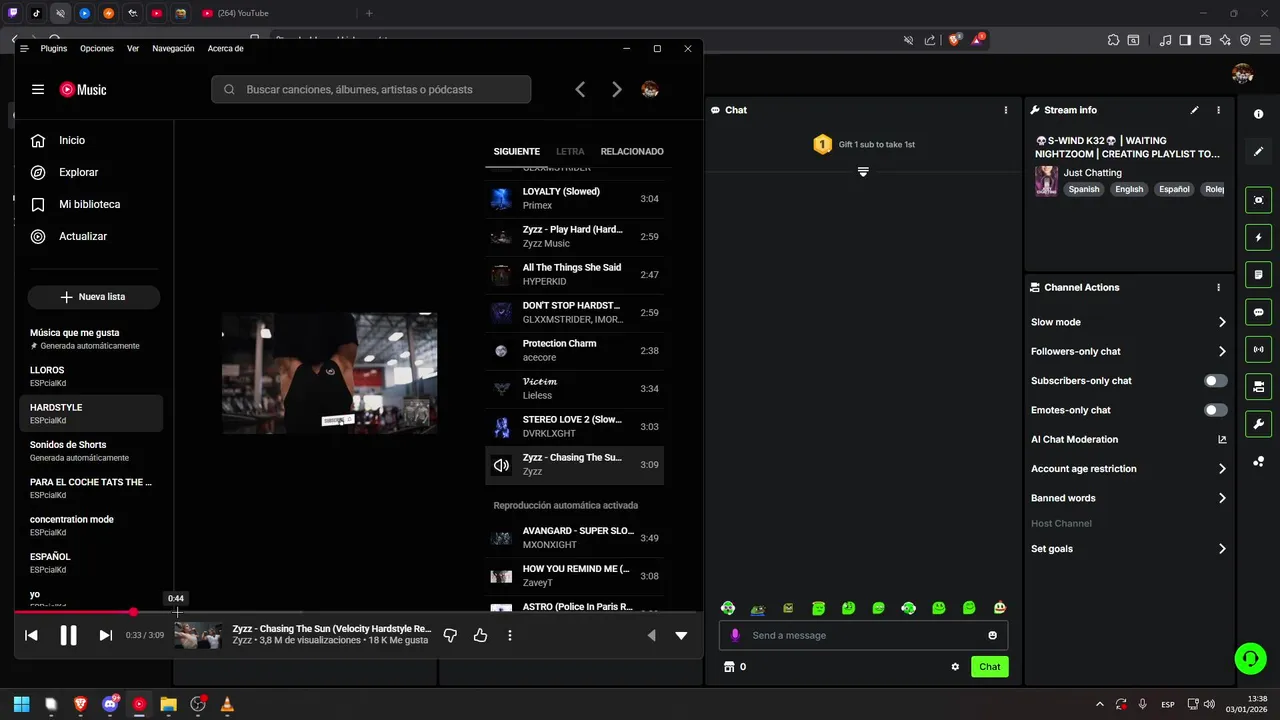Edit Stream info with pencil icon
The height and width of the screenshot is (720, 1280).
point(1194,110)
